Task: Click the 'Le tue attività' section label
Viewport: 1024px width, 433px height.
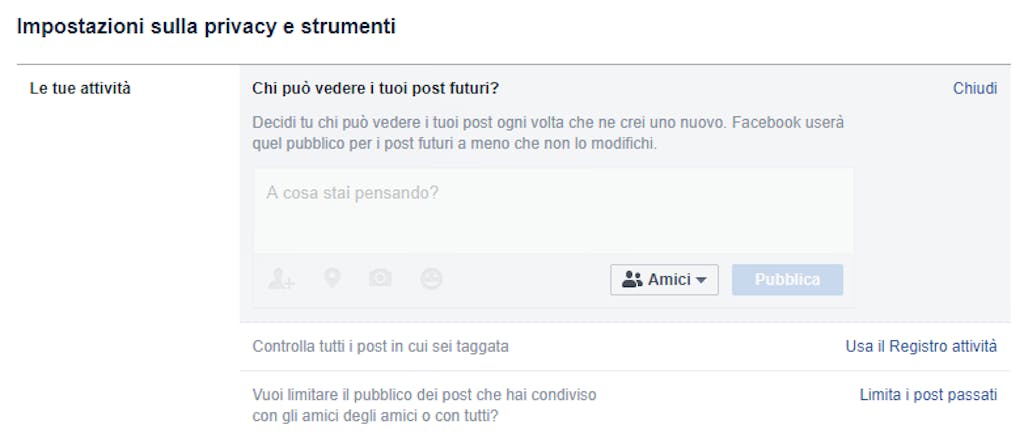Action: [x=80, y=88]
